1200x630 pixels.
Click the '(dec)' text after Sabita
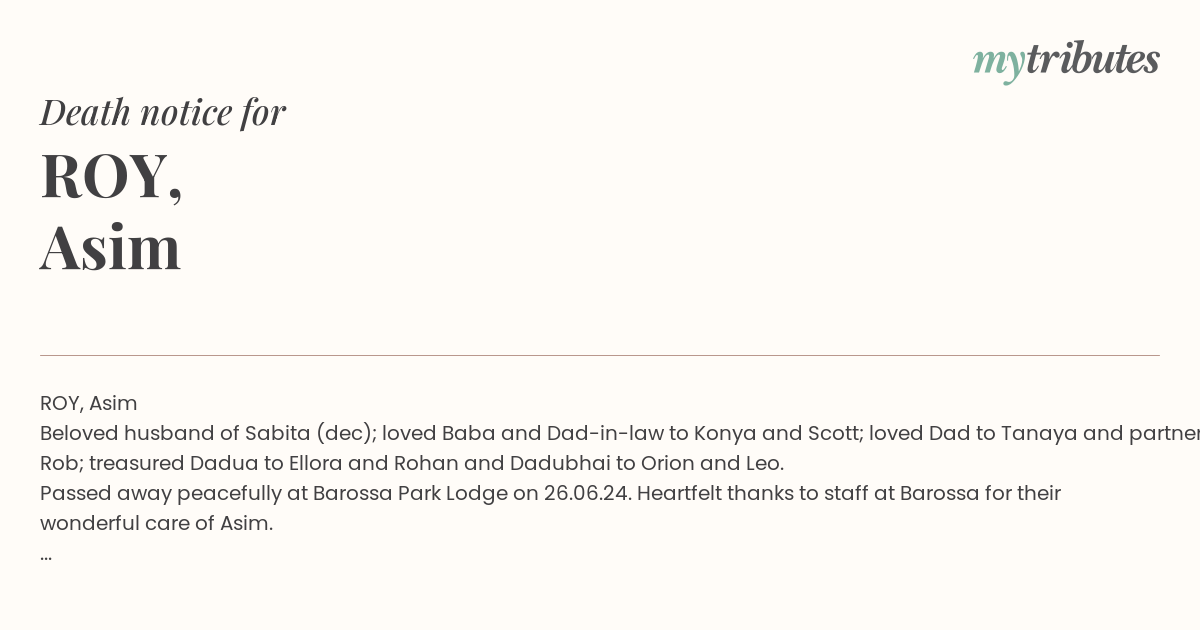point(345,433)
